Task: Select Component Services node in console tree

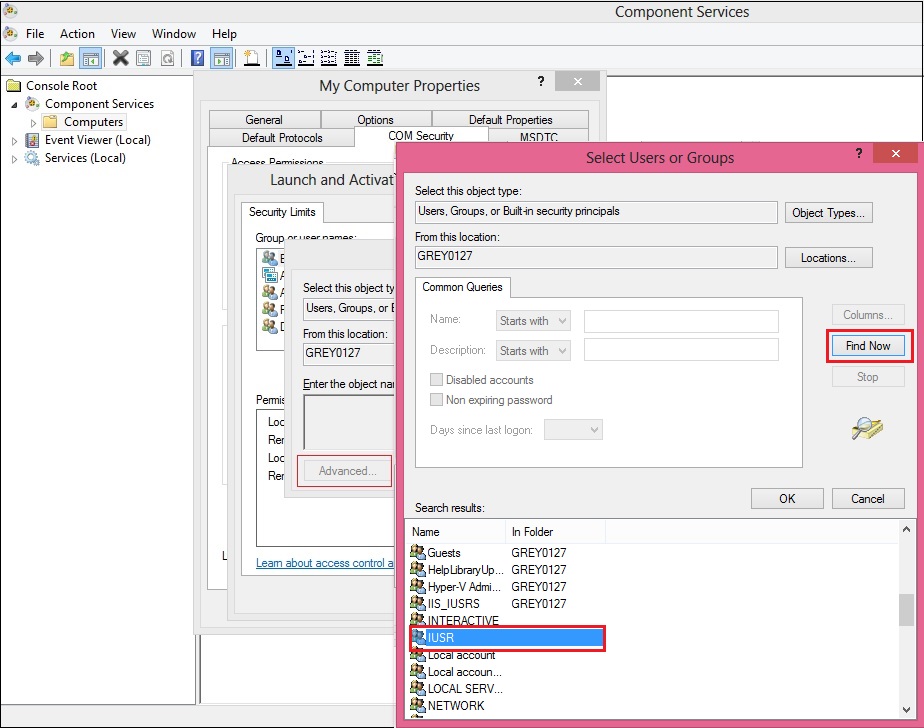Action: click(x=99, y=104)
